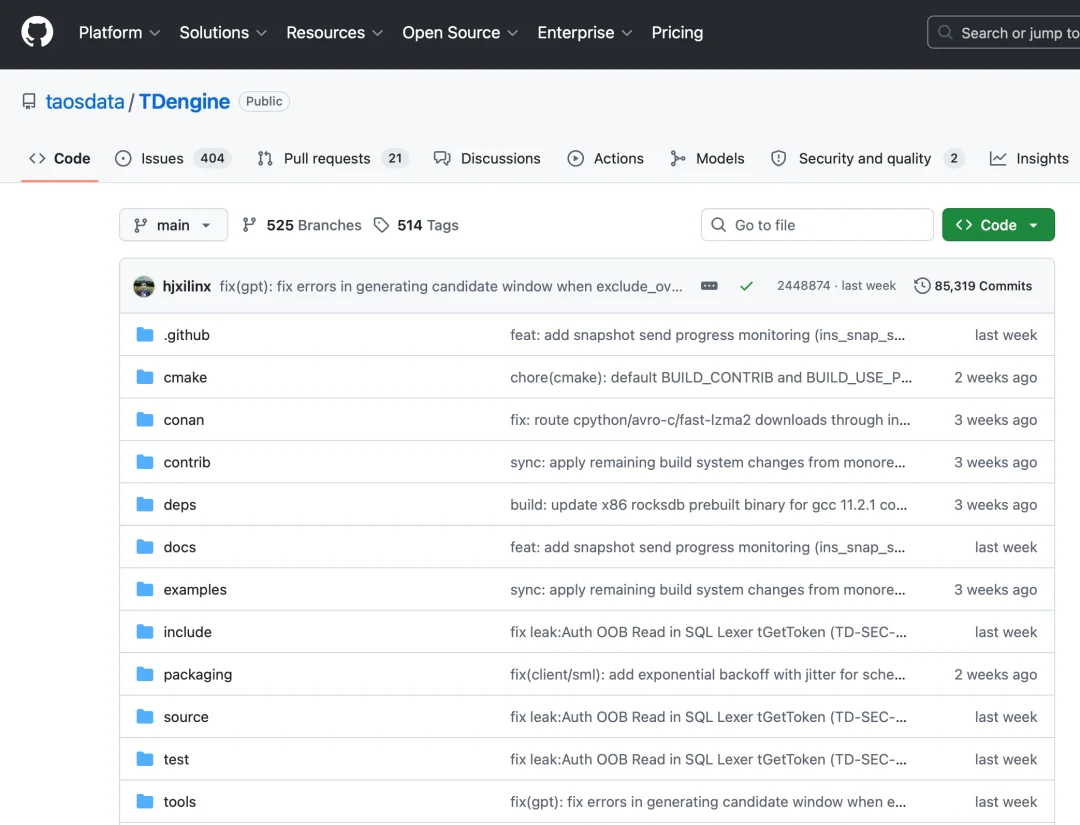
Task: View the 525 Branches list
Action: pyautogui.click(x=302, y=225)
